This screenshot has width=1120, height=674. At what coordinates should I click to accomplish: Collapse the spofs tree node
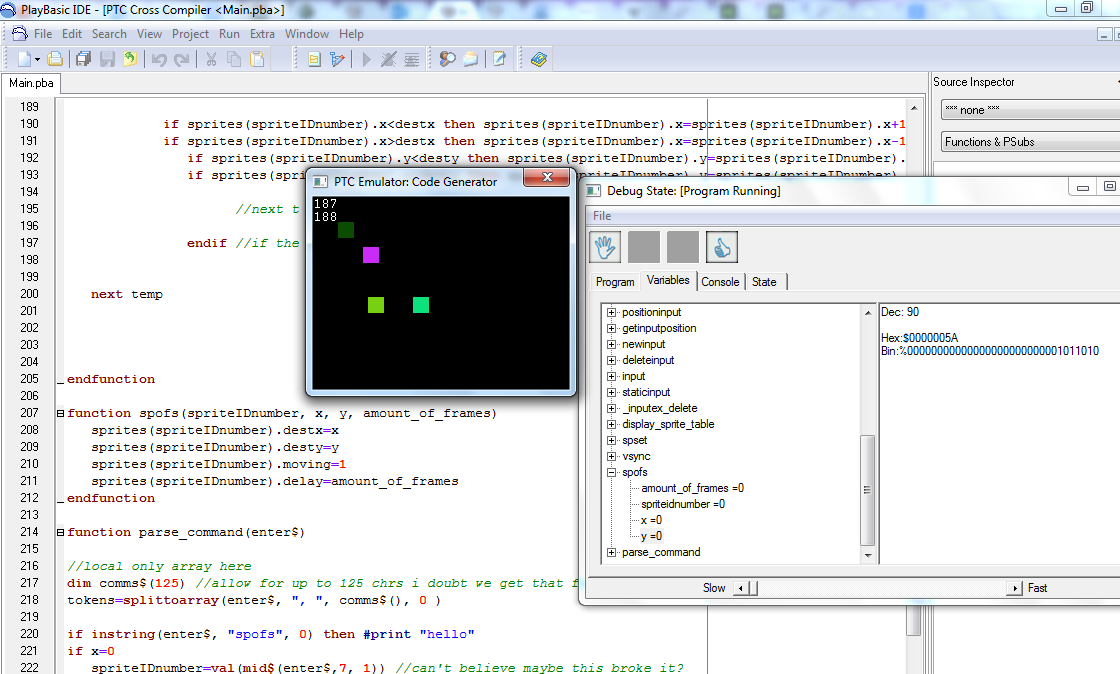tap(611, 472)
